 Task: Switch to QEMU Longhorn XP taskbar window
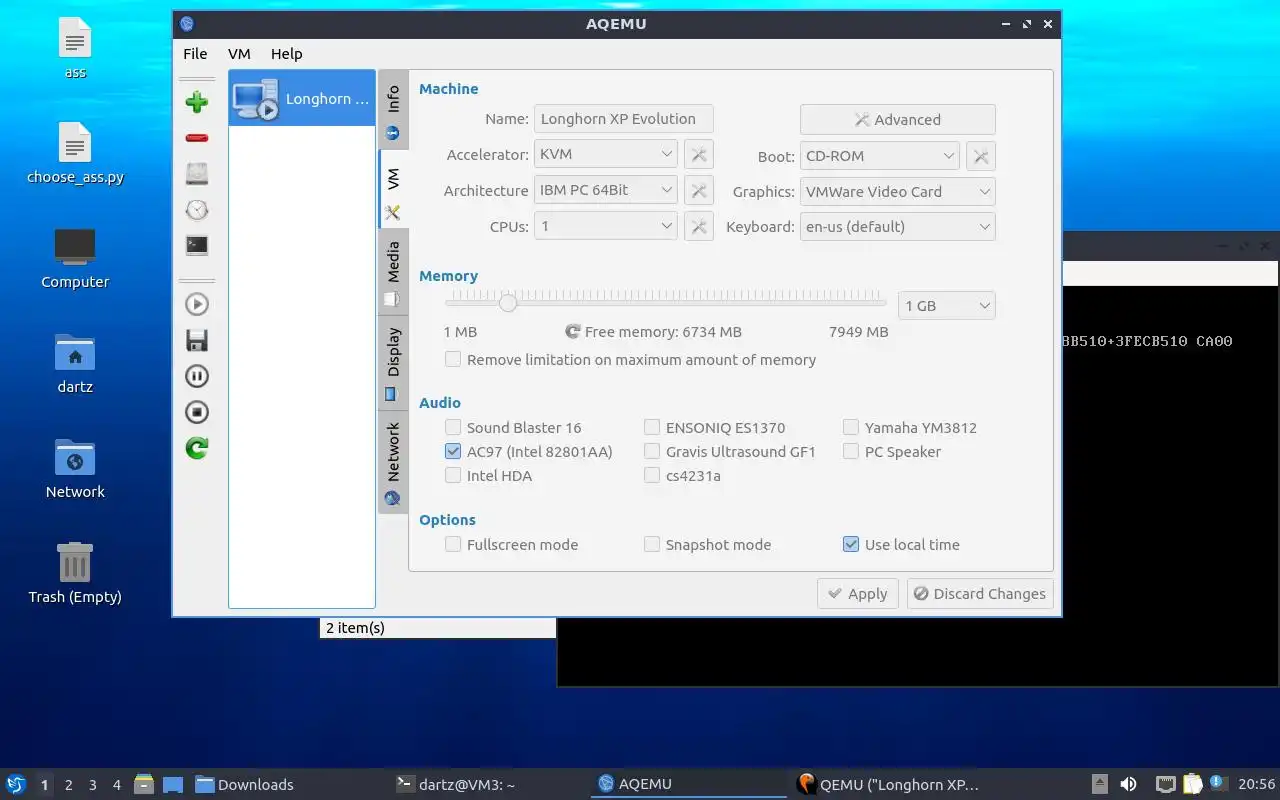pyautogui.click(x=890, y=784)
